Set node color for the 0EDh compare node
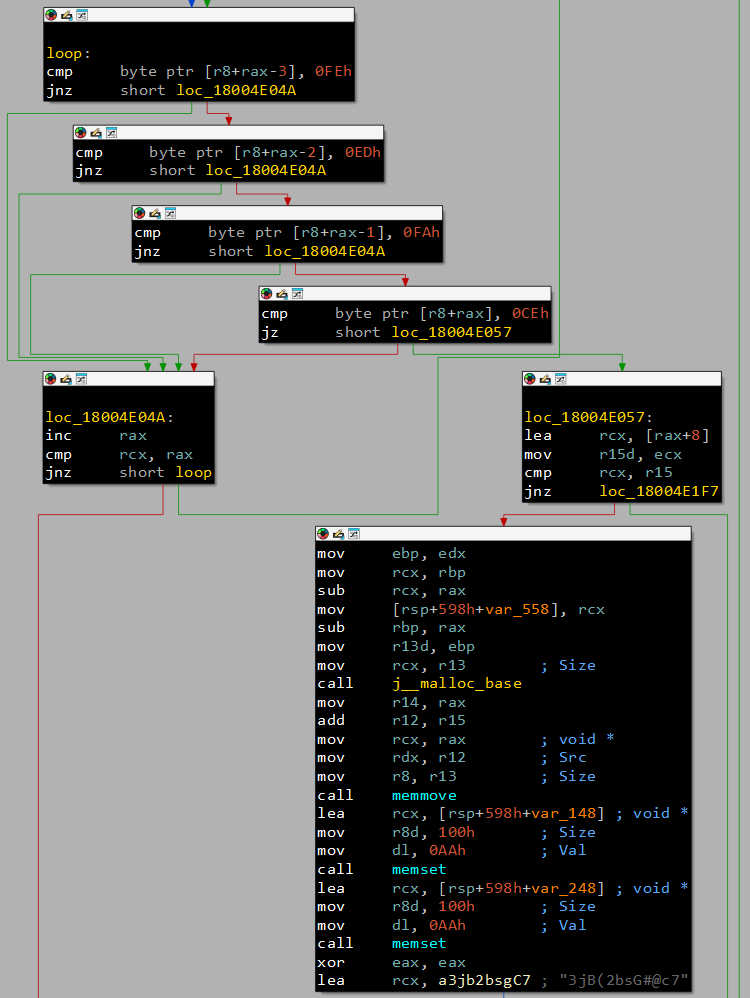The image size is (750, 998). (80, 132)
